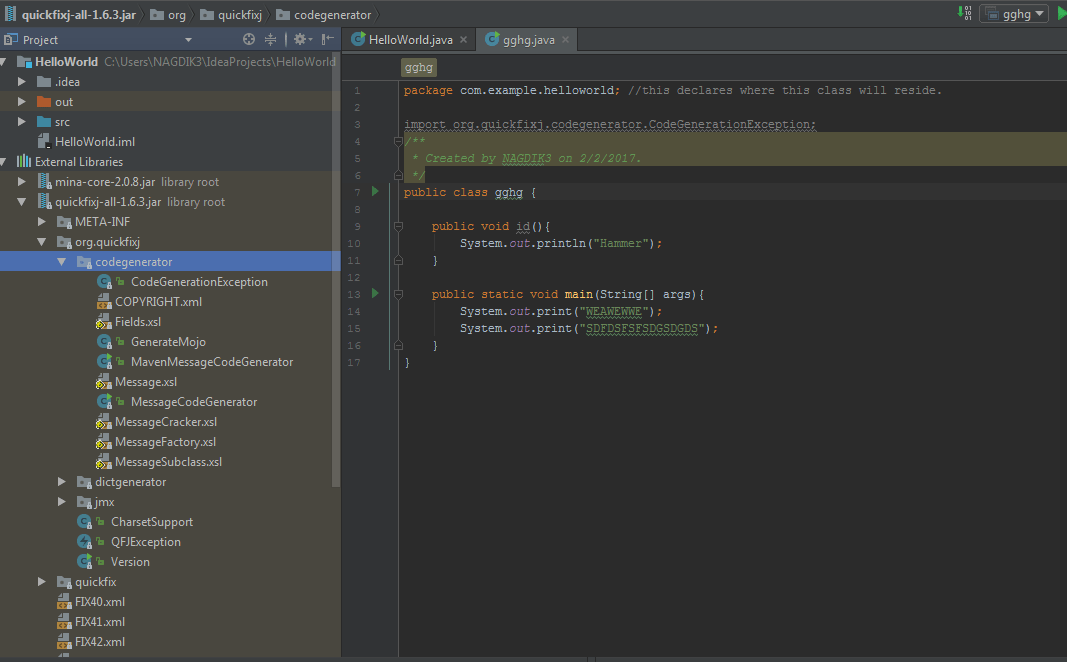Expand the out folder
Viewport: 1067px width, 662px height.
(x=22, y=101)
